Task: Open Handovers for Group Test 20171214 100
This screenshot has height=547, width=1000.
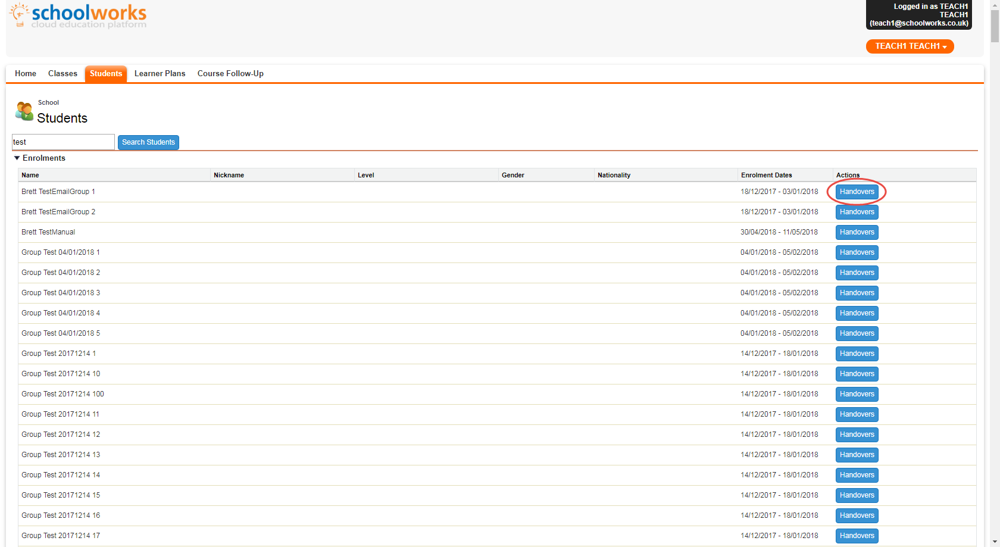Action: 857,394
